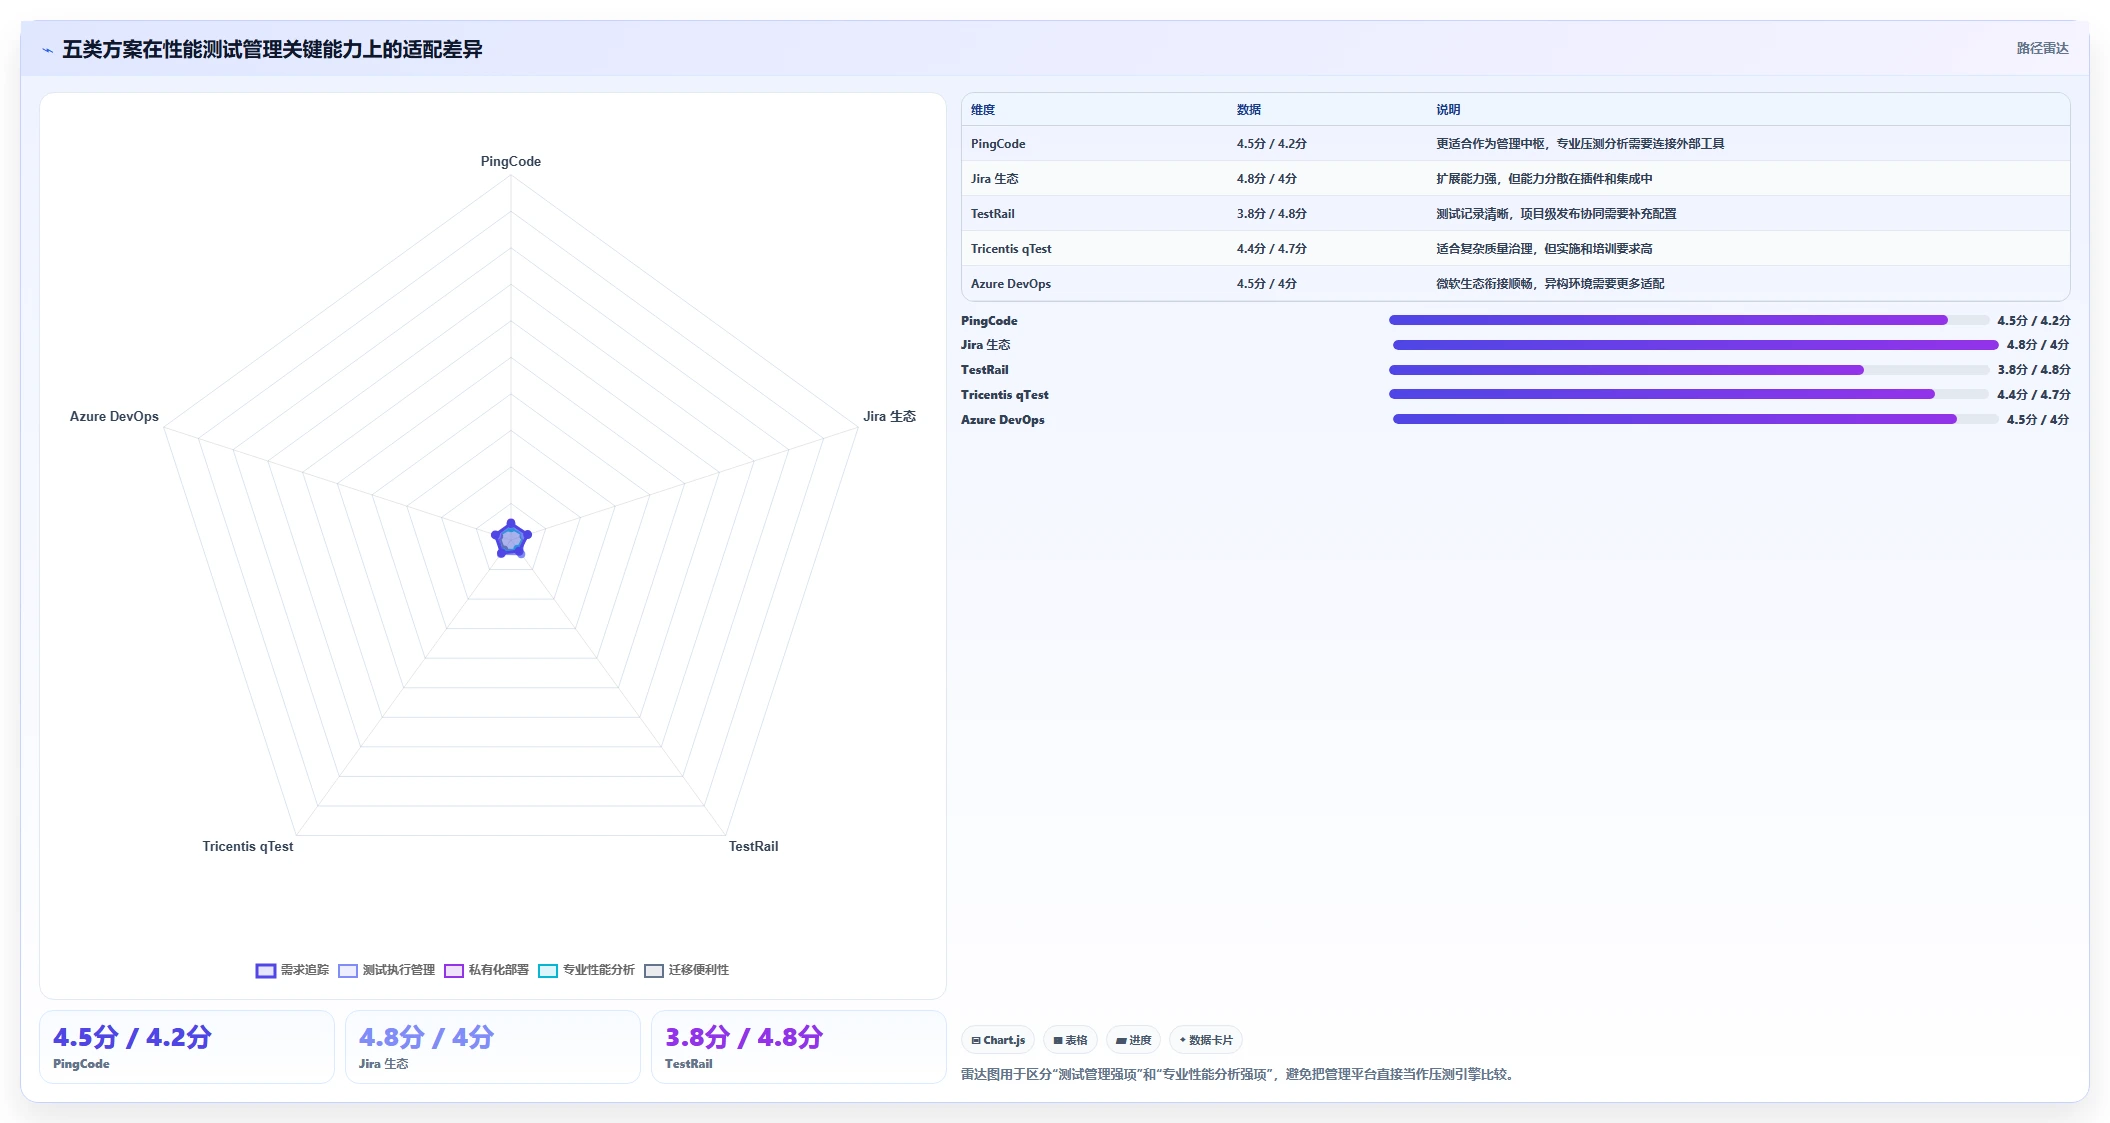Click the 进度 tag chip
Screen dimensions: 2110x1123
(1133, 1040)
